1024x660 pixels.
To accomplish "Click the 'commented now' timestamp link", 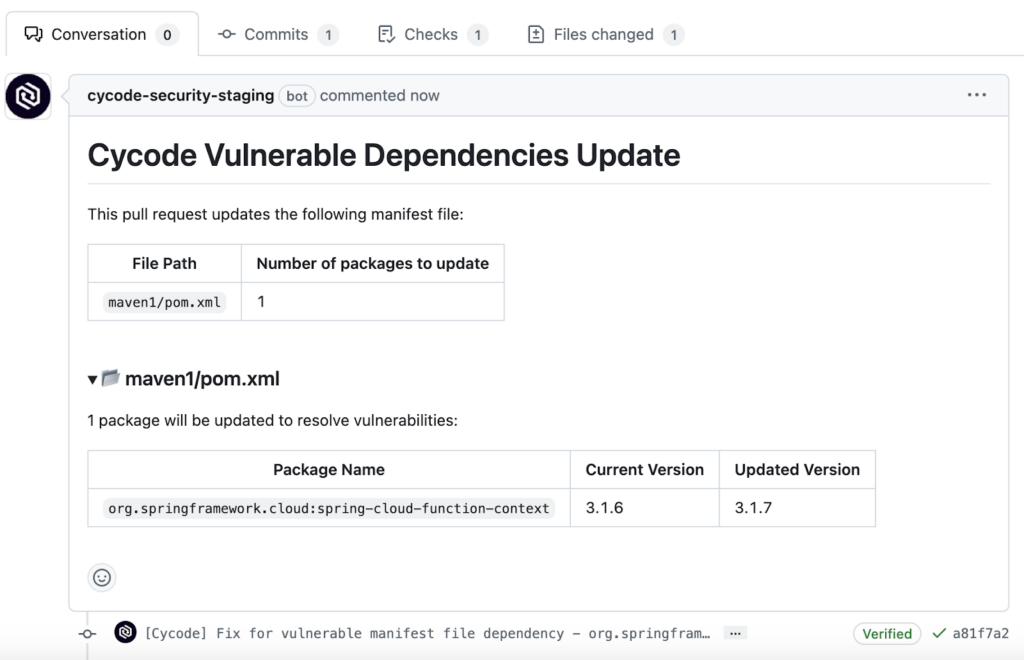I will click(379, 95).
